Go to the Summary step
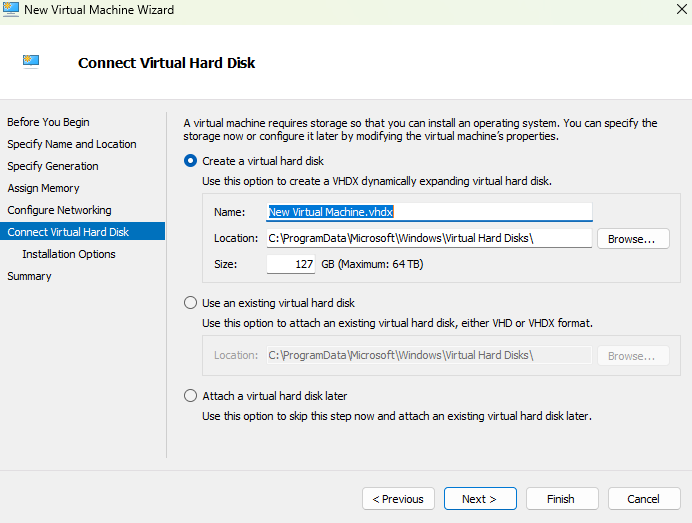Screen dimensions: 692x523 pos(29,276)
